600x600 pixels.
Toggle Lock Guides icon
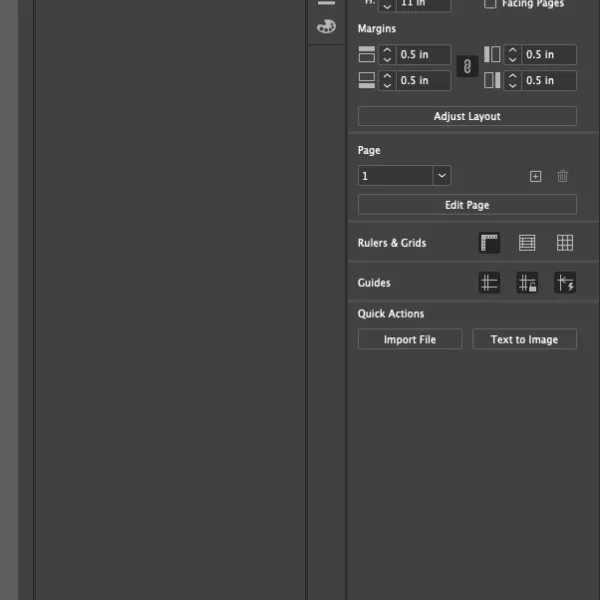tap(527, 283)
